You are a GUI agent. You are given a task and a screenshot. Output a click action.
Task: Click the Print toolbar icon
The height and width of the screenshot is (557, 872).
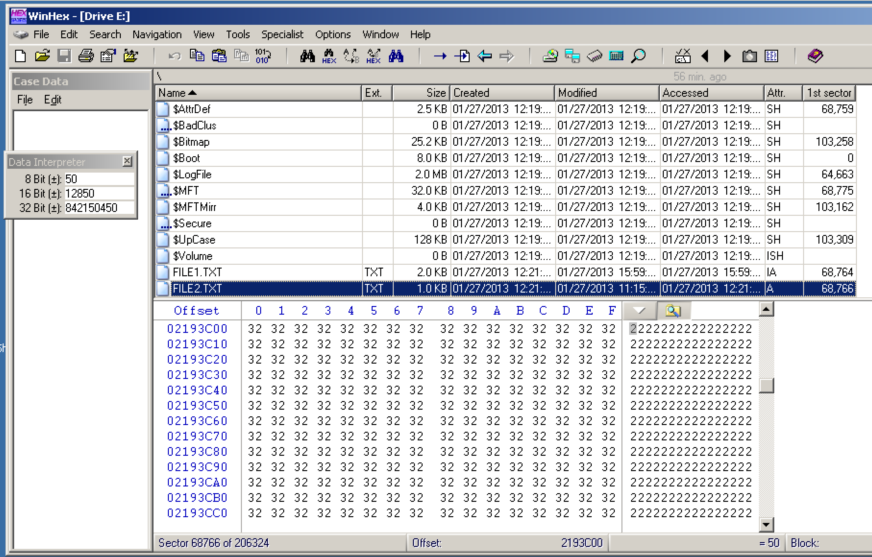pos(86,56)
